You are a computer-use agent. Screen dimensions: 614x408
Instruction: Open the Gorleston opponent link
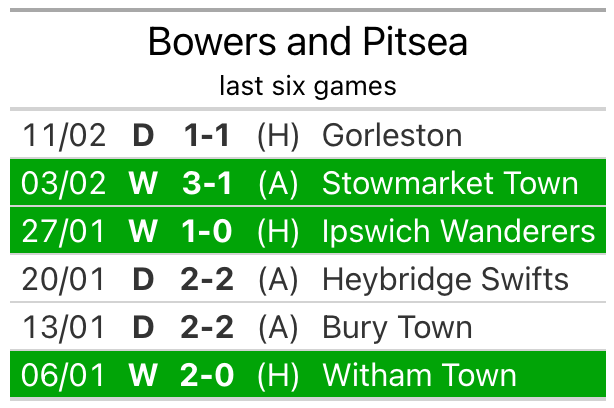point(392,135)
